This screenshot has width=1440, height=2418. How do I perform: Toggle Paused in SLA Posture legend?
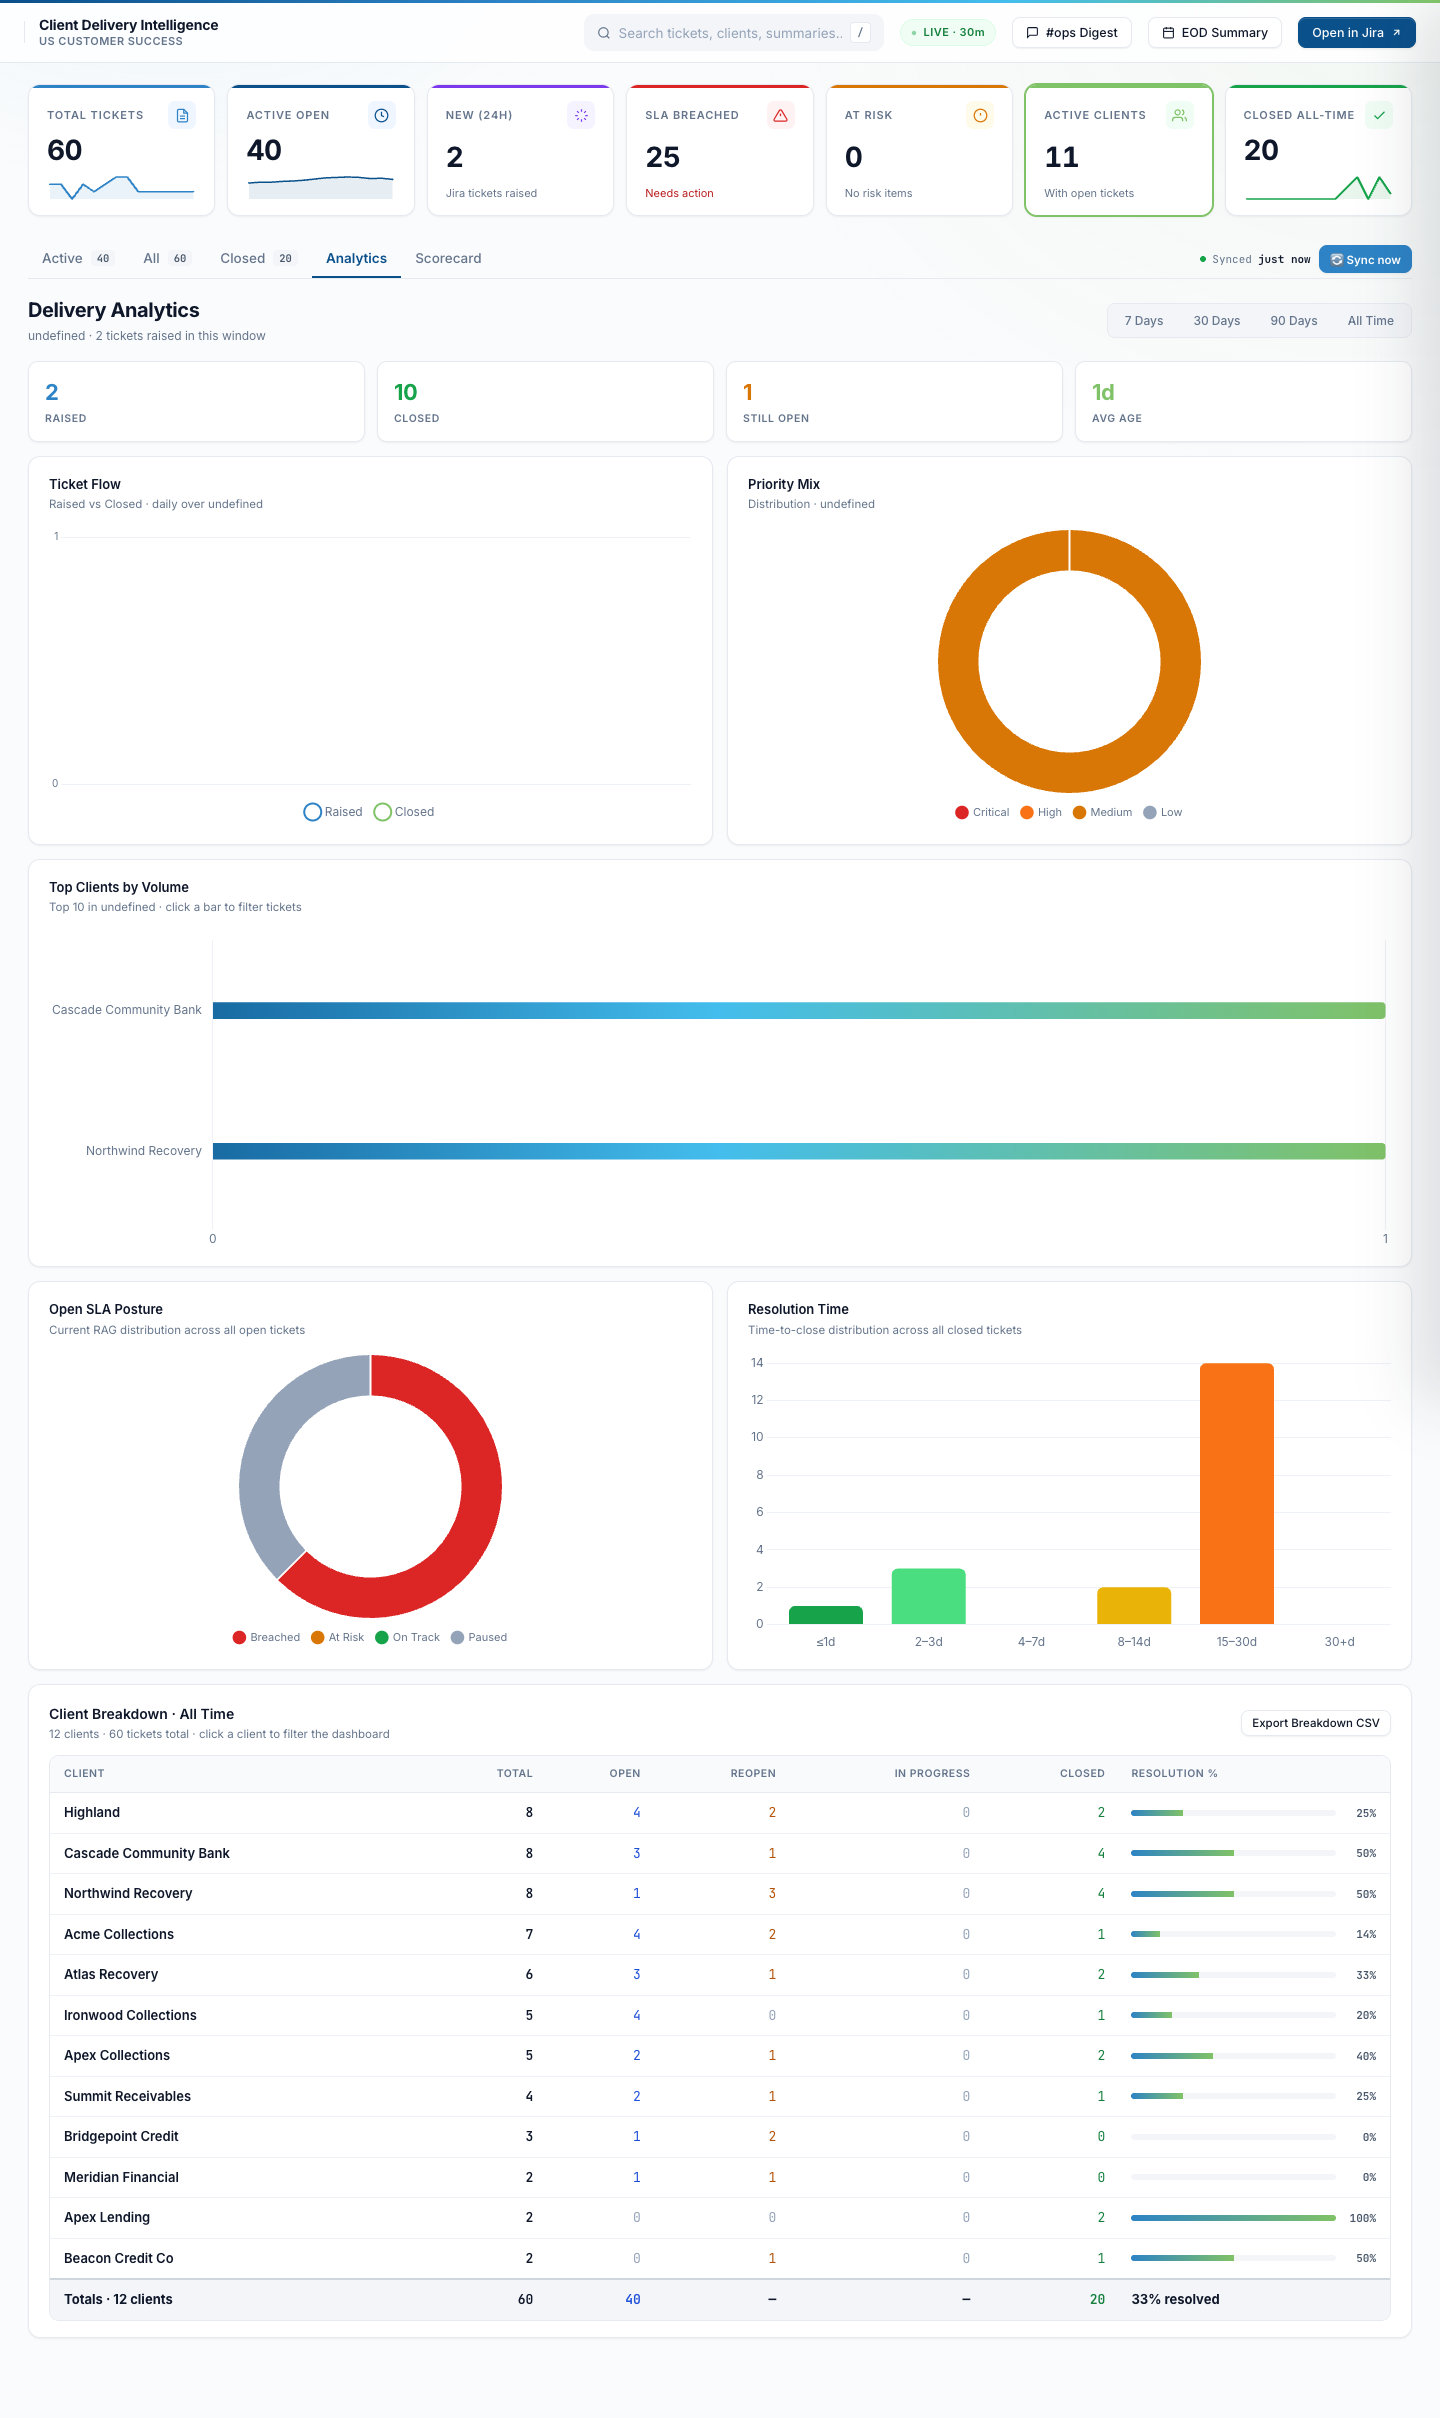click(x=479, y=1637)
